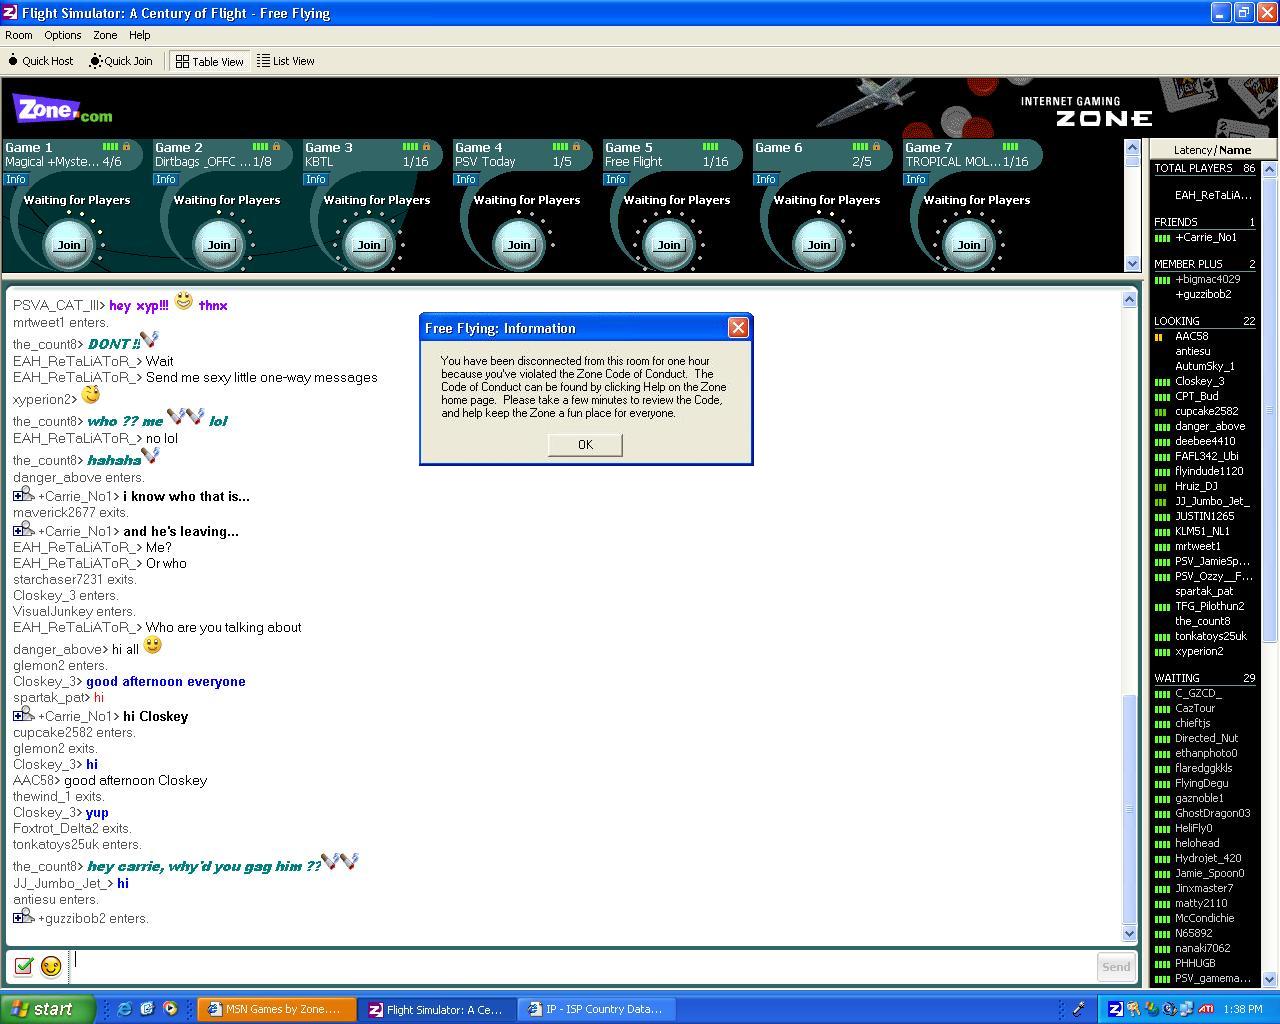Open Info for Game 6
This screenshot has width=1280, height=1024.
point(766,180)
